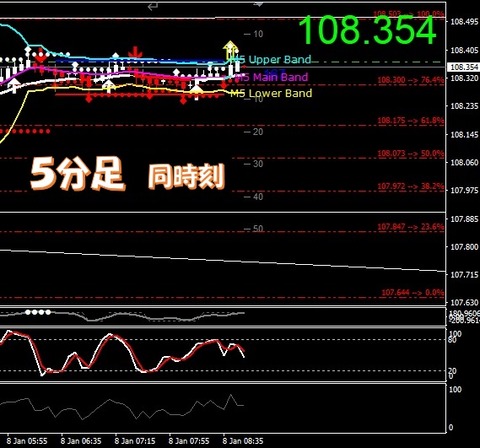
Task: Click the white descending trend line
Action: point(223,260)
